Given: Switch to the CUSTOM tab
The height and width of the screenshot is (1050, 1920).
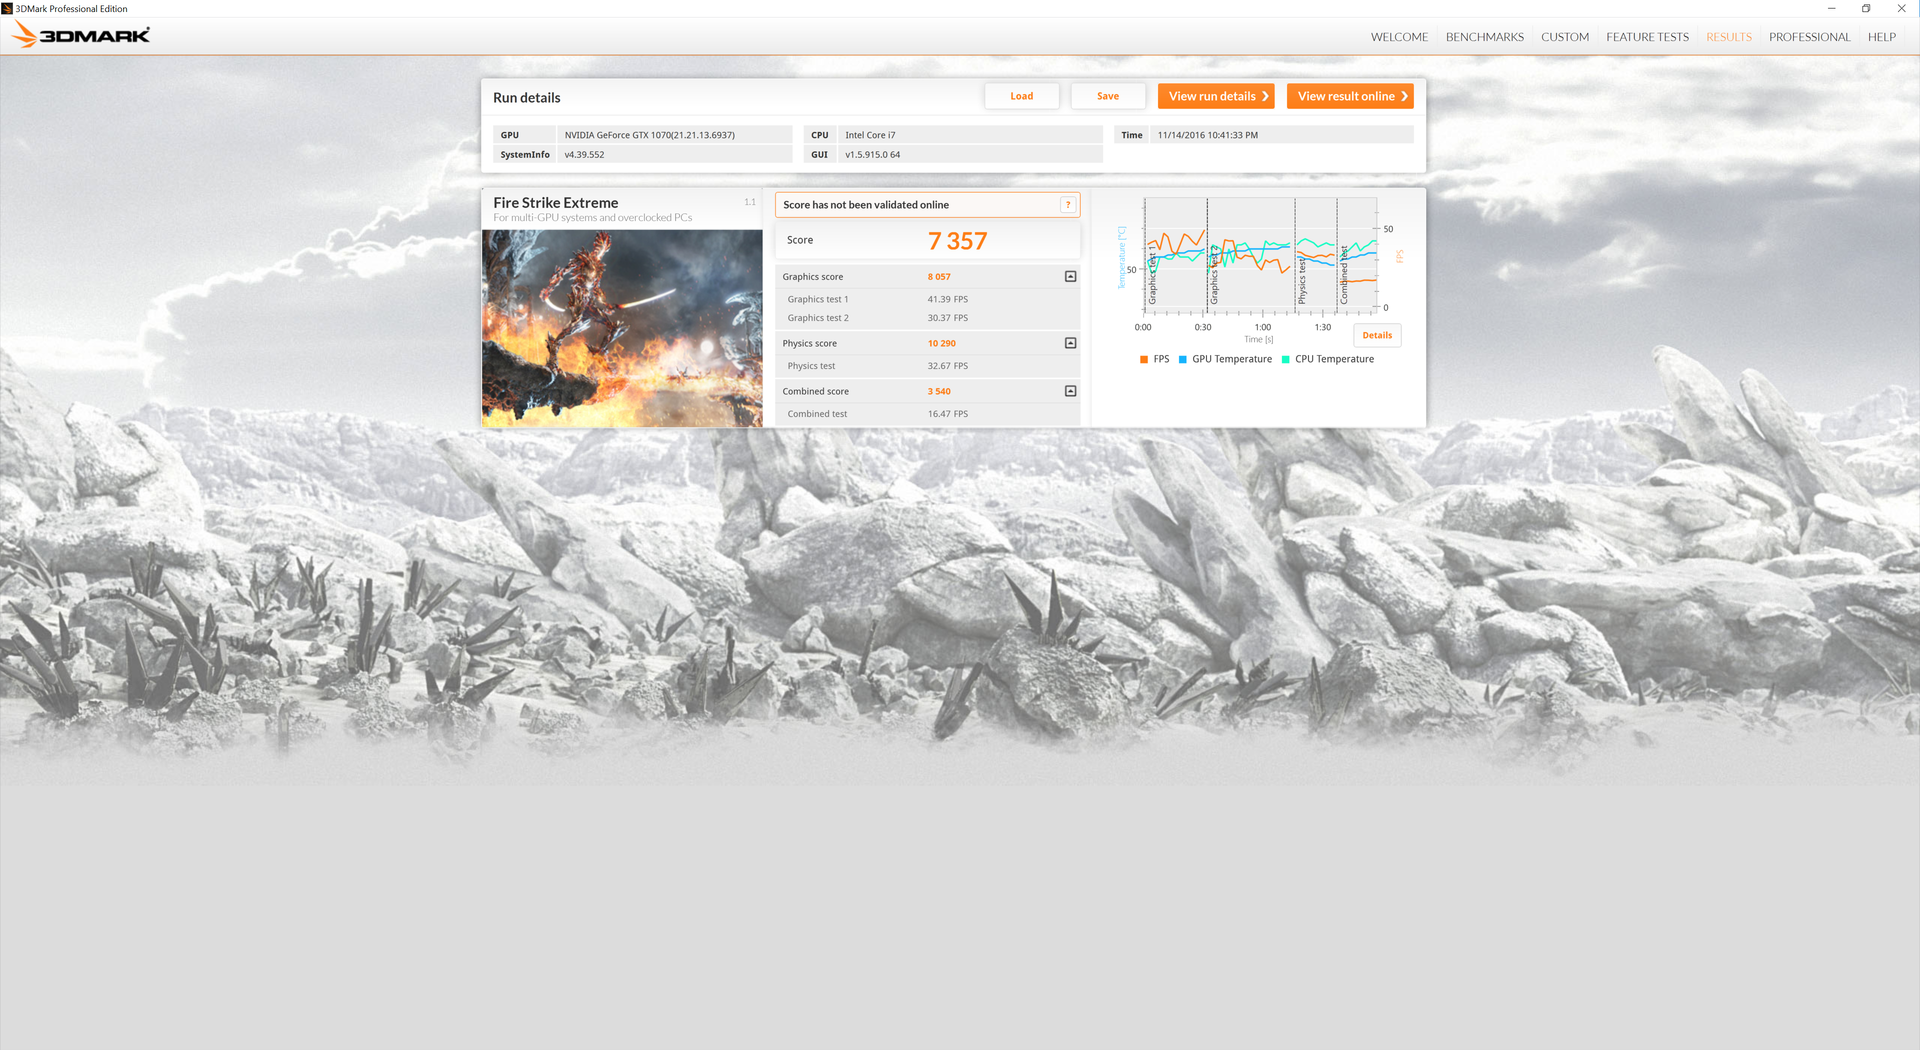Looking at the screenshot, I should pyautogui.click(x=1564, y=37).
